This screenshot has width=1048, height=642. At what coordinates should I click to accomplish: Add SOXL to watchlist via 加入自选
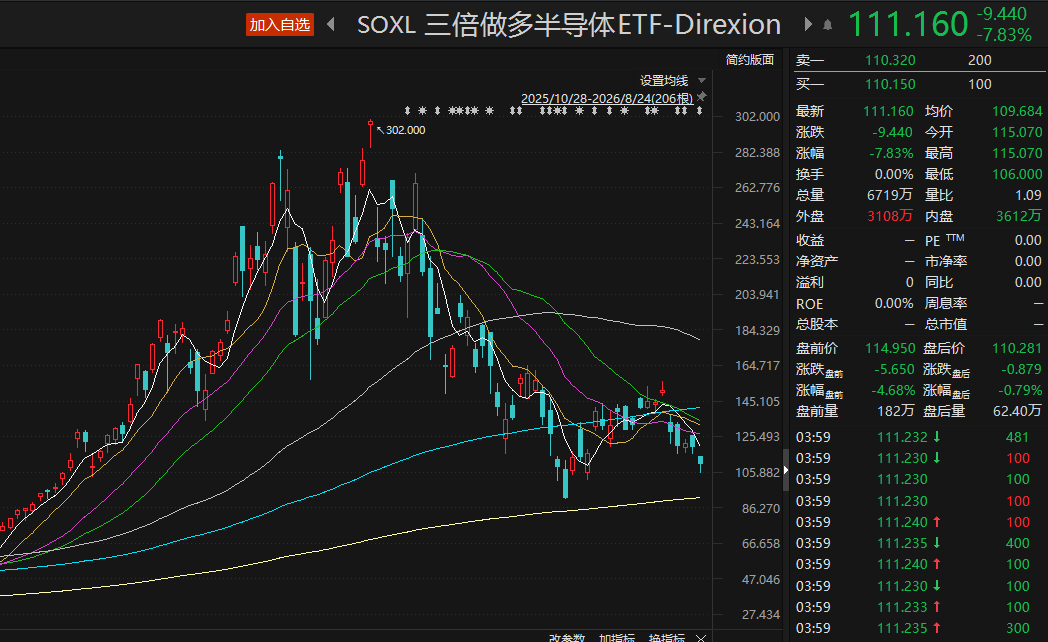point(279,25)
